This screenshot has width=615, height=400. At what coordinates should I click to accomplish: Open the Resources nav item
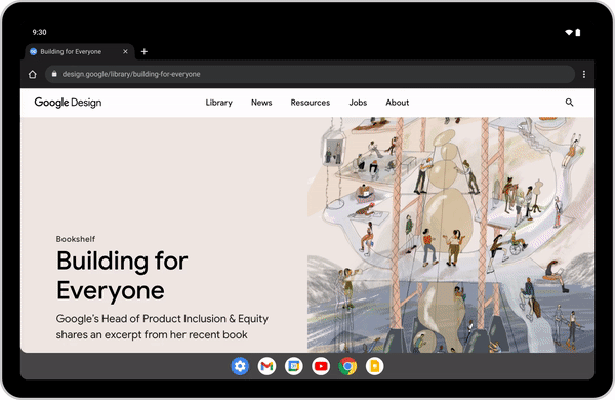[310, 103]
